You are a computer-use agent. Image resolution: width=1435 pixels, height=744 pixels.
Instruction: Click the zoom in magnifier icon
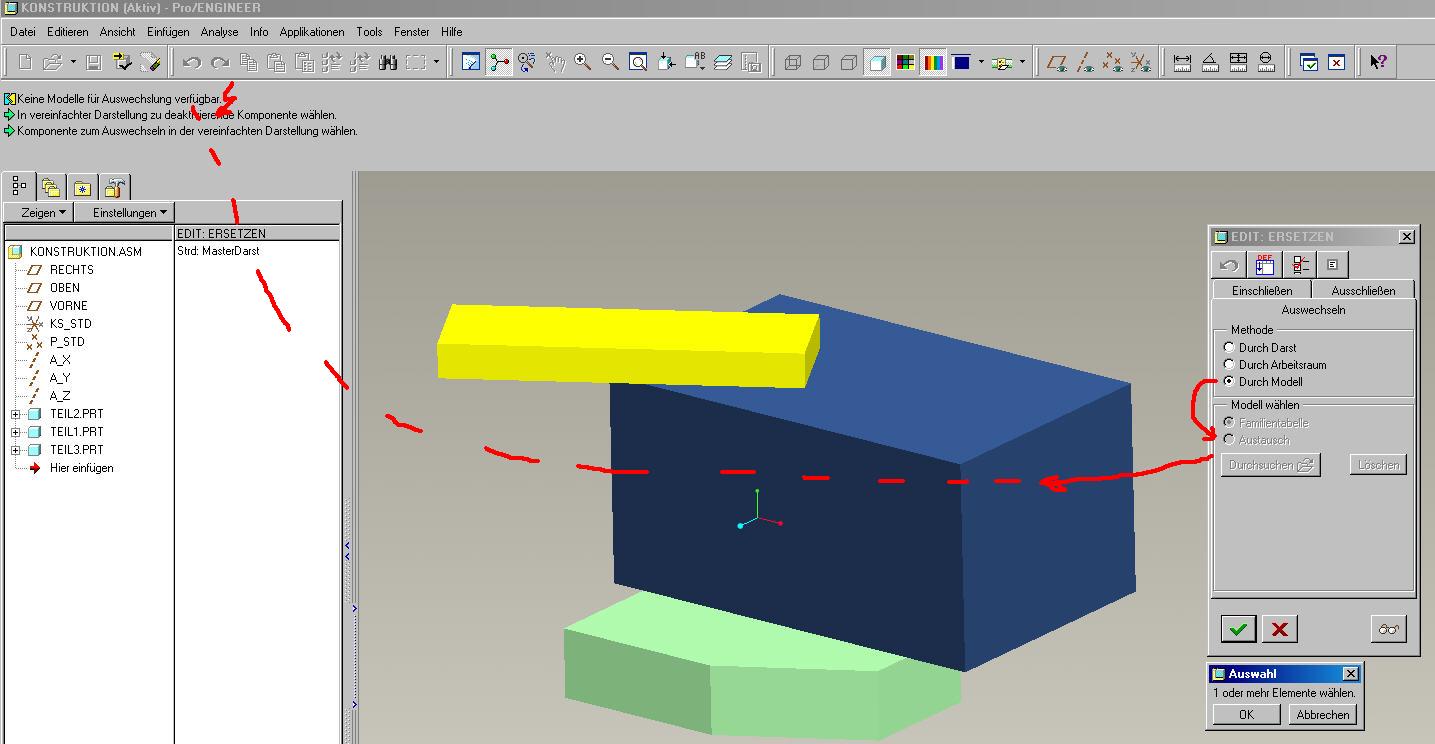point(582,62)
